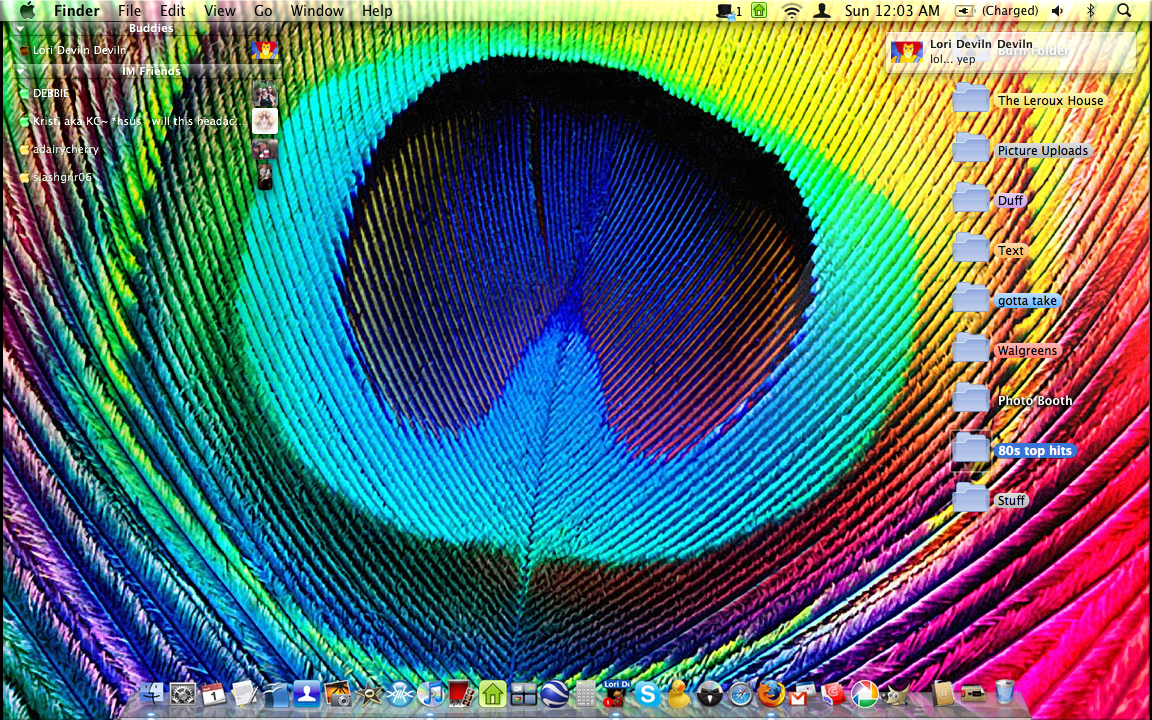Click green house icon in menu bar
Viewport: 1152px width, 720px height.
click(x=760, y=10)
